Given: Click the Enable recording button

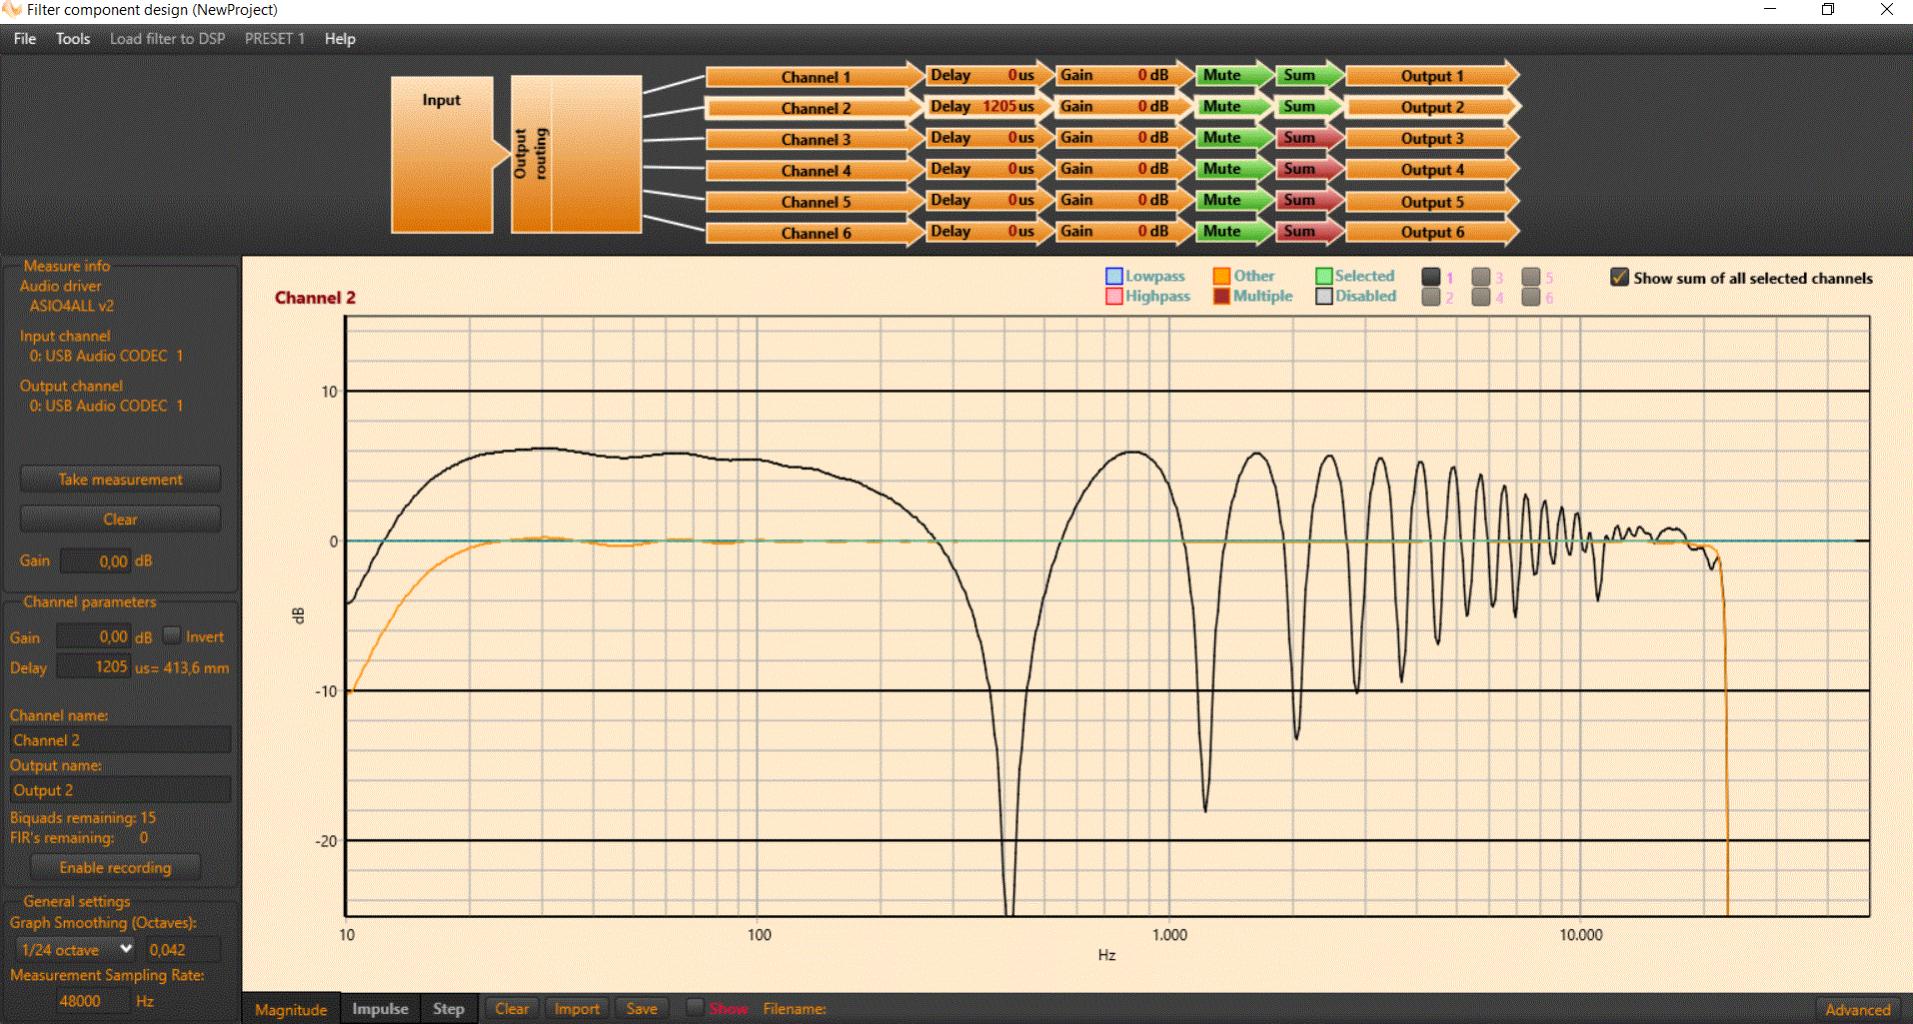Looking at the screenshot, I should (115, 867).
